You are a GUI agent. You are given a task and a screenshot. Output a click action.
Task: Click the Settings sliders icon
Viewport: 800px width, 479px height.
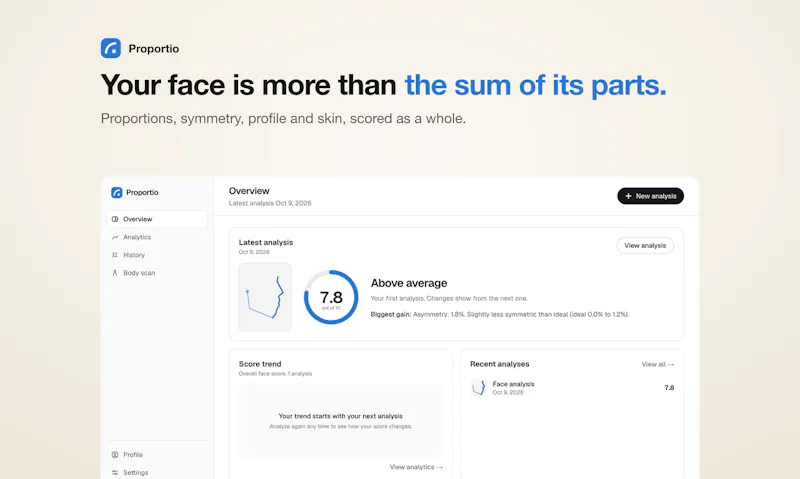pyautogui.click(x=115, y=472)
